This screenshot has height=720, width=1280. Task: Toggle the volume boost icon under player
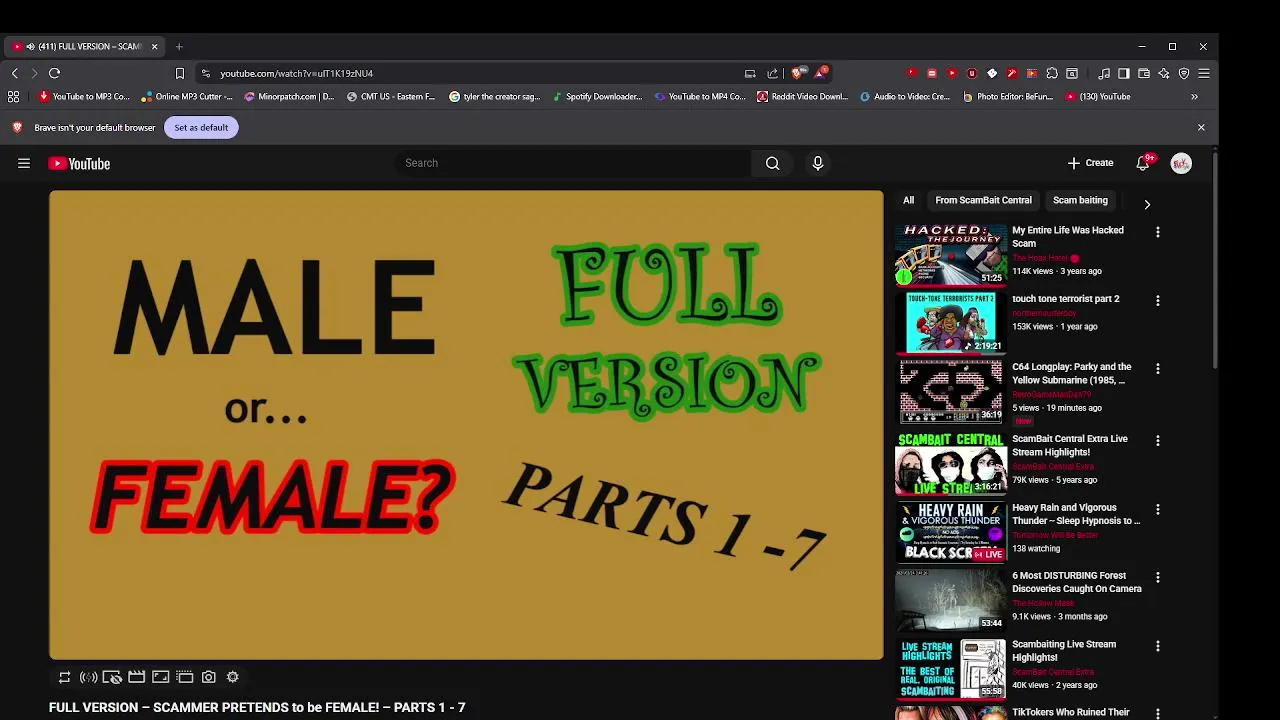88,677
